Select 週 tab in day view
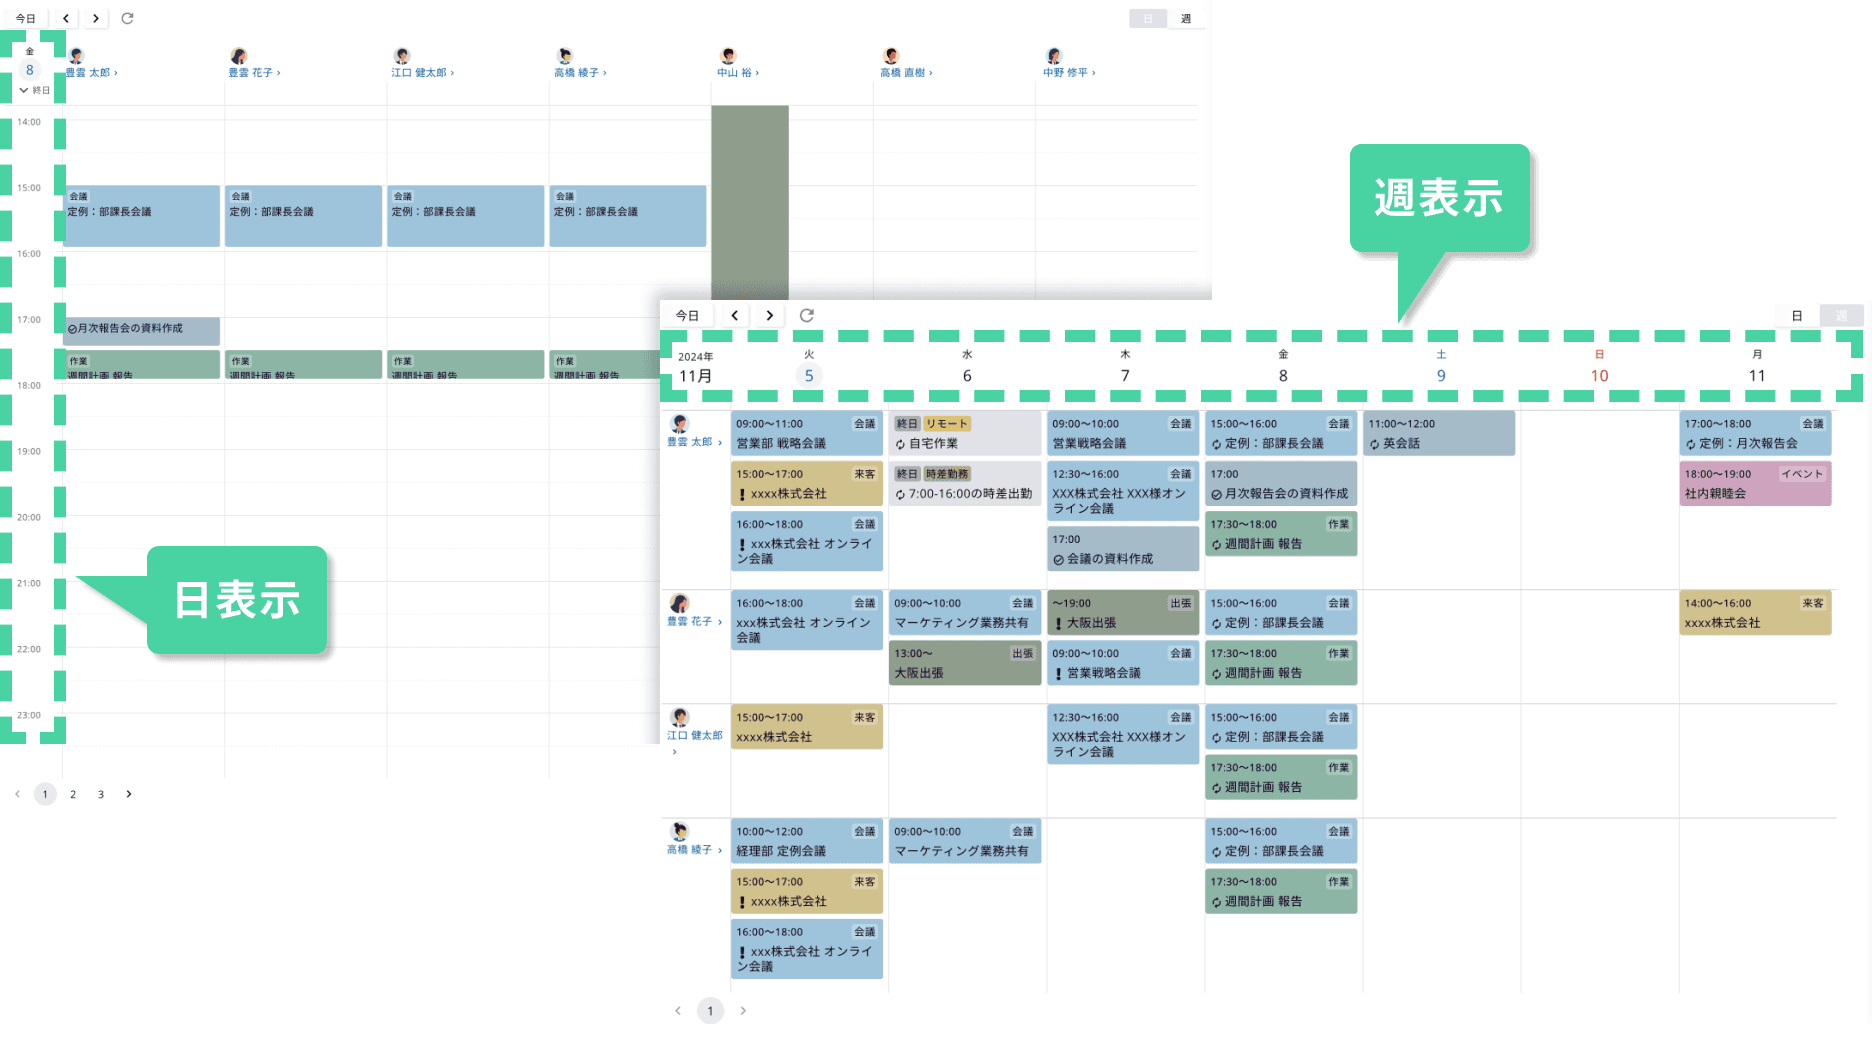 tap(1186, 19)
